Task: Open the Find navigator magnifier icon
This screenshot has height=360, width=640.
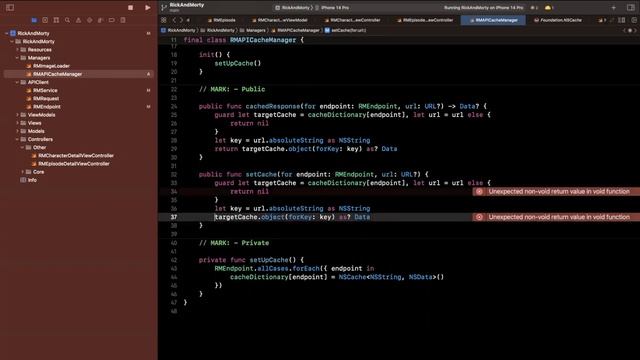Action: [67, 20]
